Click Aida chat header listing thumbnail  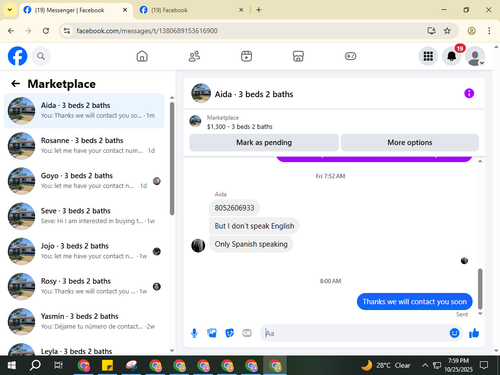pyautogui.click(x=201, y=93)
